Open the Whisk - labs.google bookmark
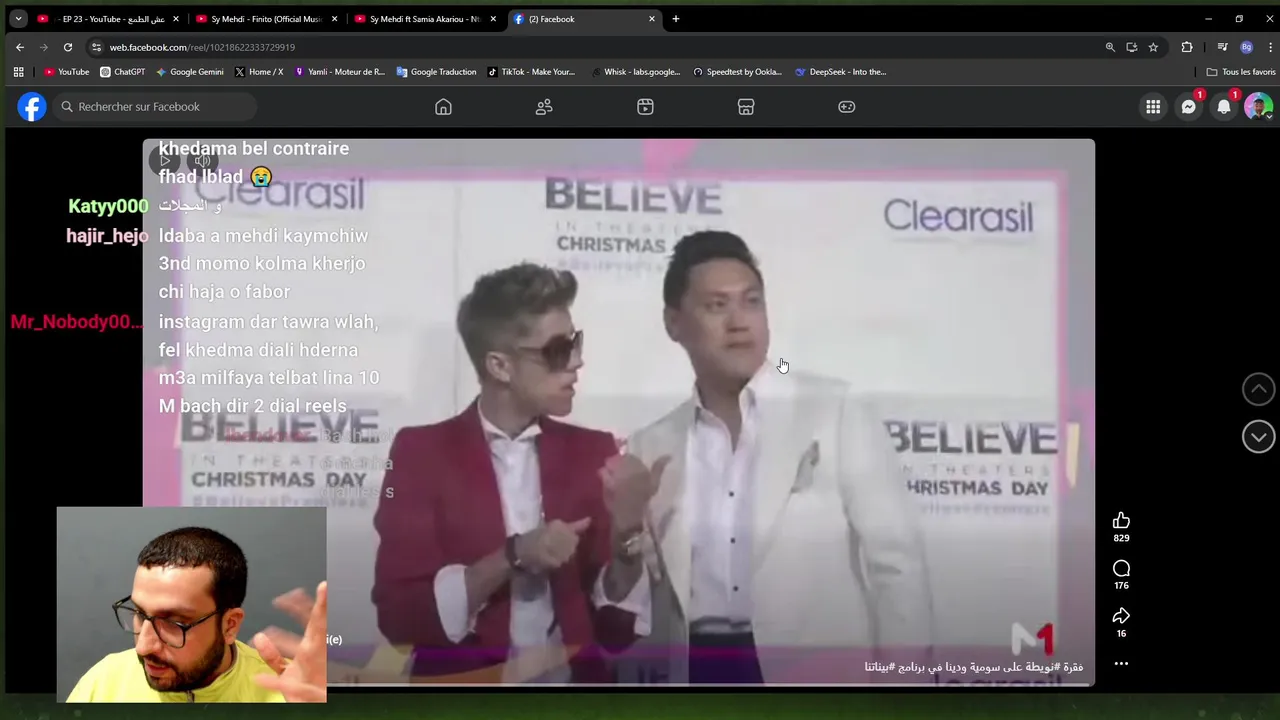This screenshot has height=720, width=1280. tap(636, 72)
